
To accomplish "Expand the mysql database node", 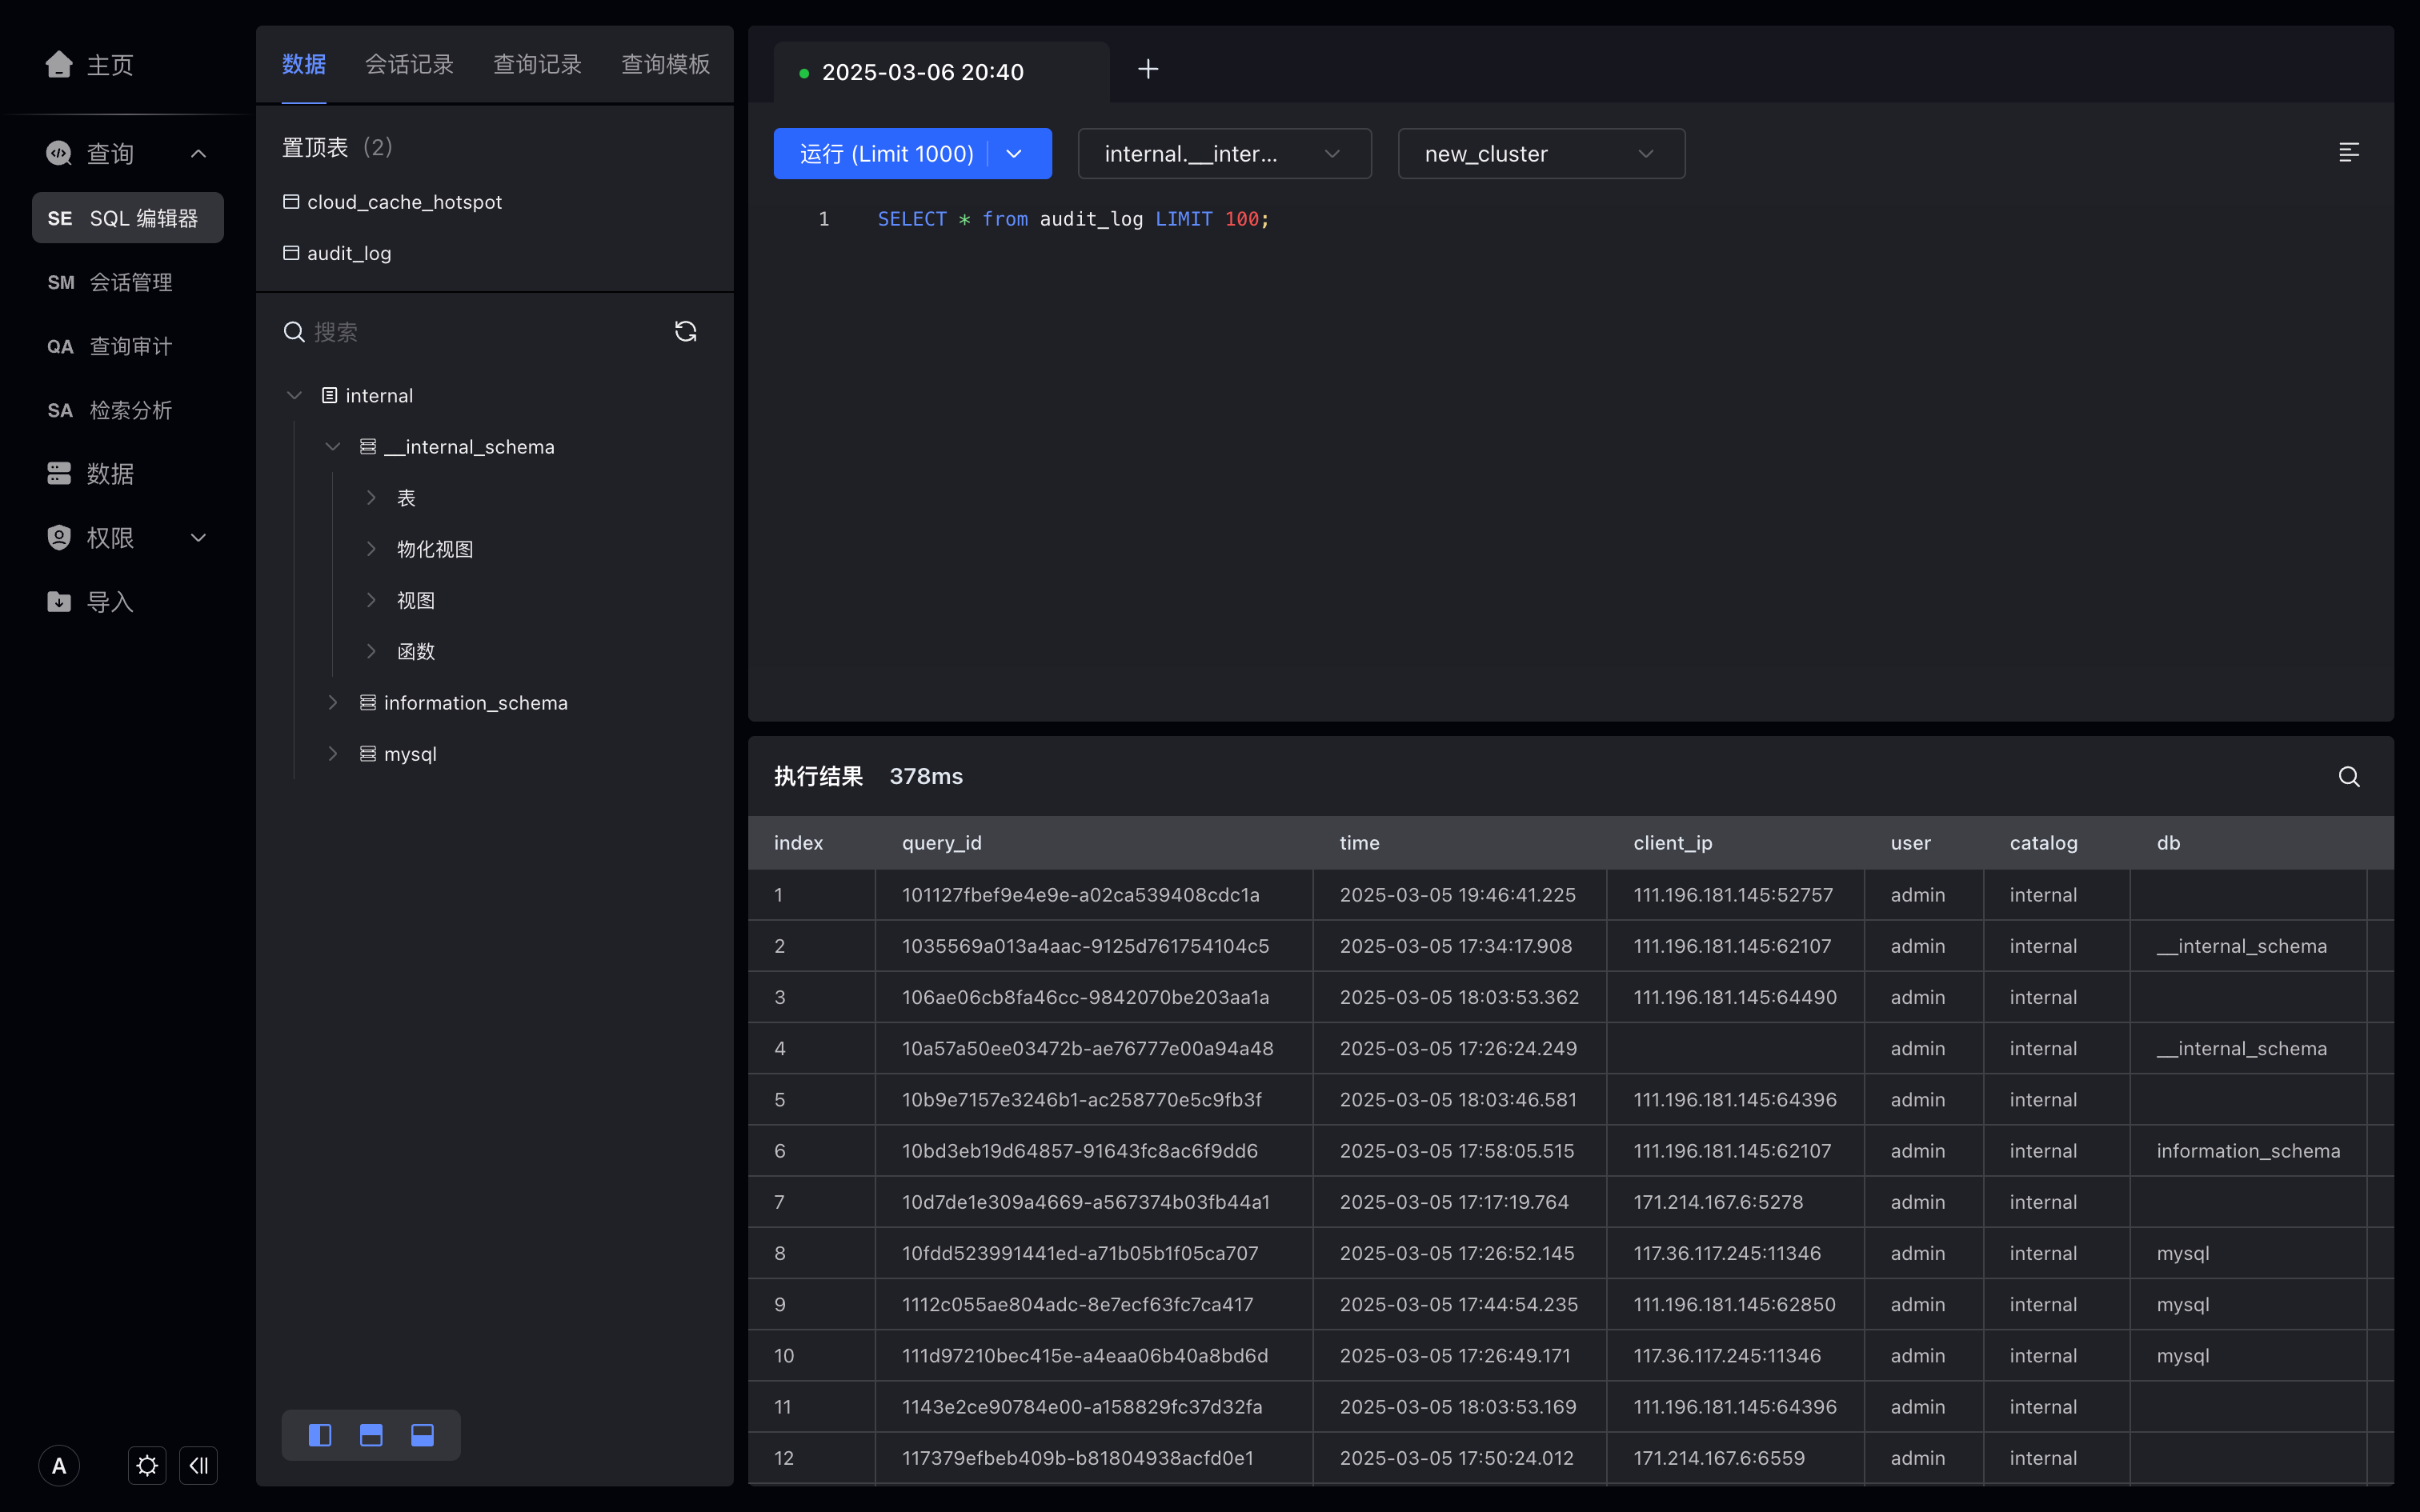I will click(x=333, y=754).
